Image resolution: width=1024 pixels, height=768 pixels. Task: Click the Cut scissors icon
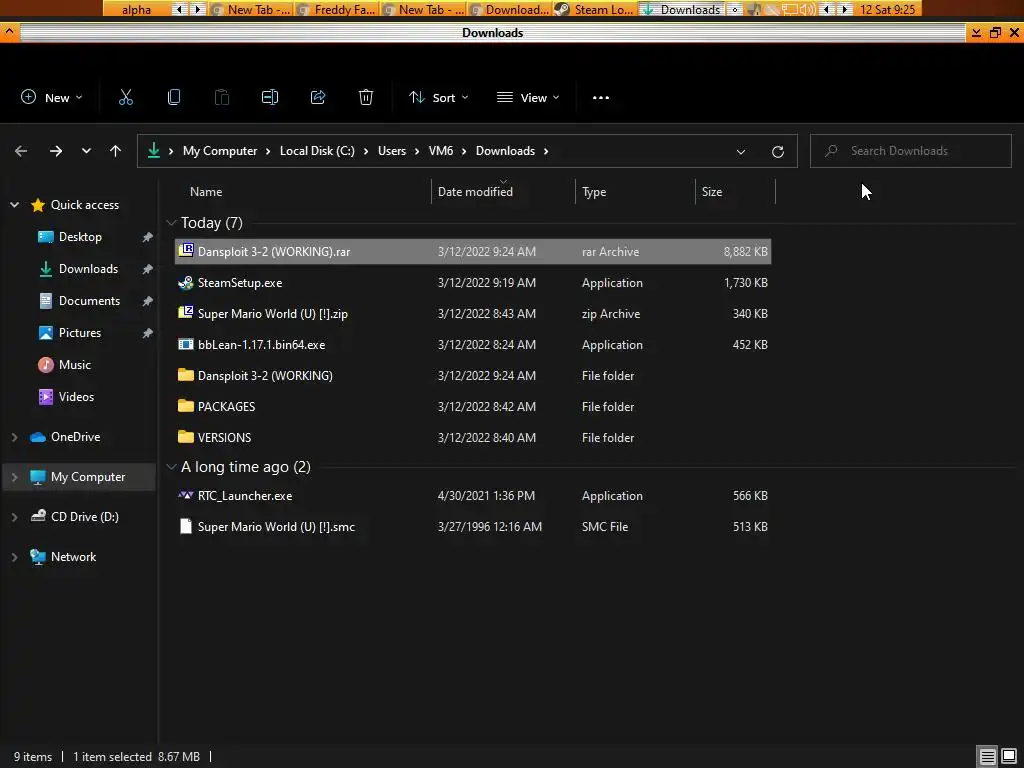pyautogui.click(x=125, y=97)
